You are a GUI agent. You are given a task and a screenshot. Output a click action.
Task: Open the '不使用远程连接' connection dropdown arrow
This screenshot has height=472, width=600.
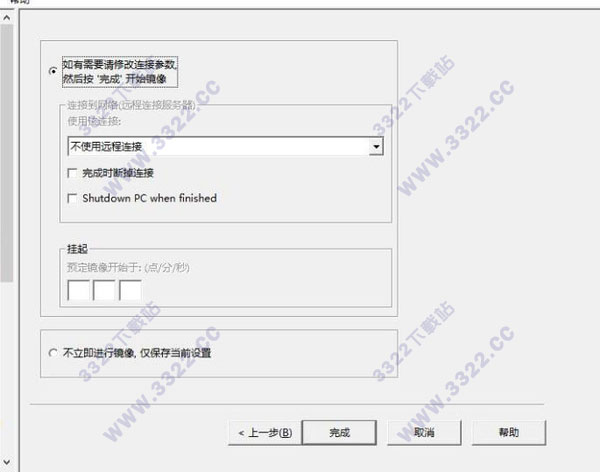coord(376,147)
